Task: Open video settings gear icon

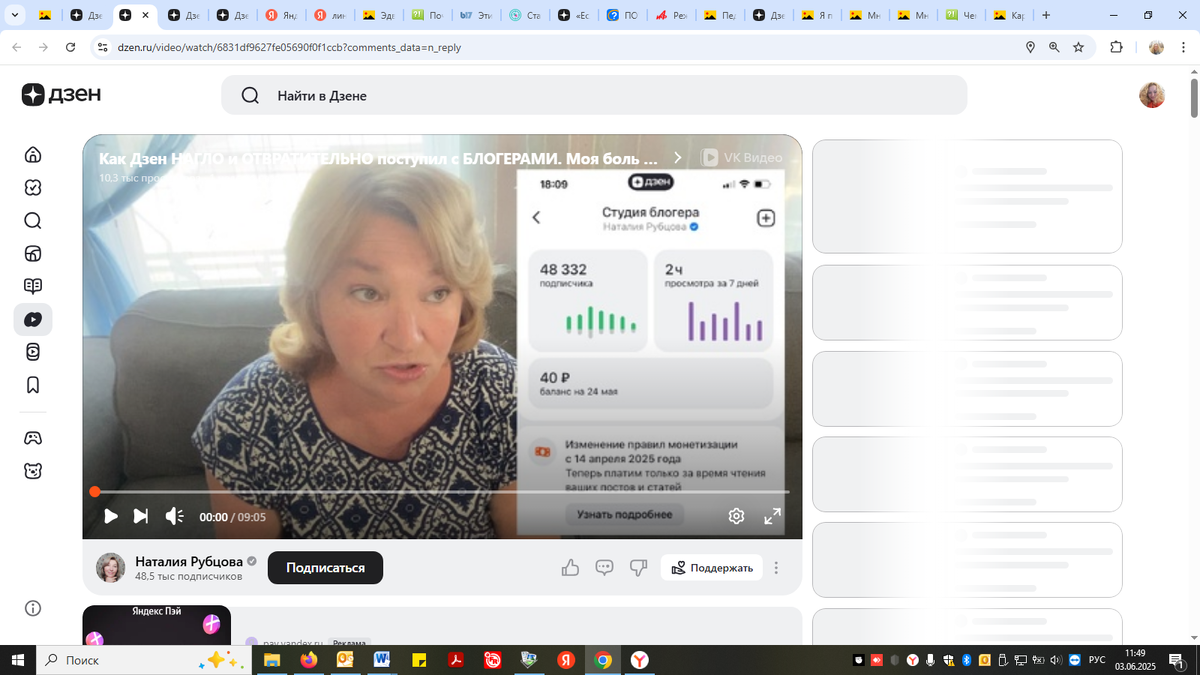Action: tap(736, 516)
